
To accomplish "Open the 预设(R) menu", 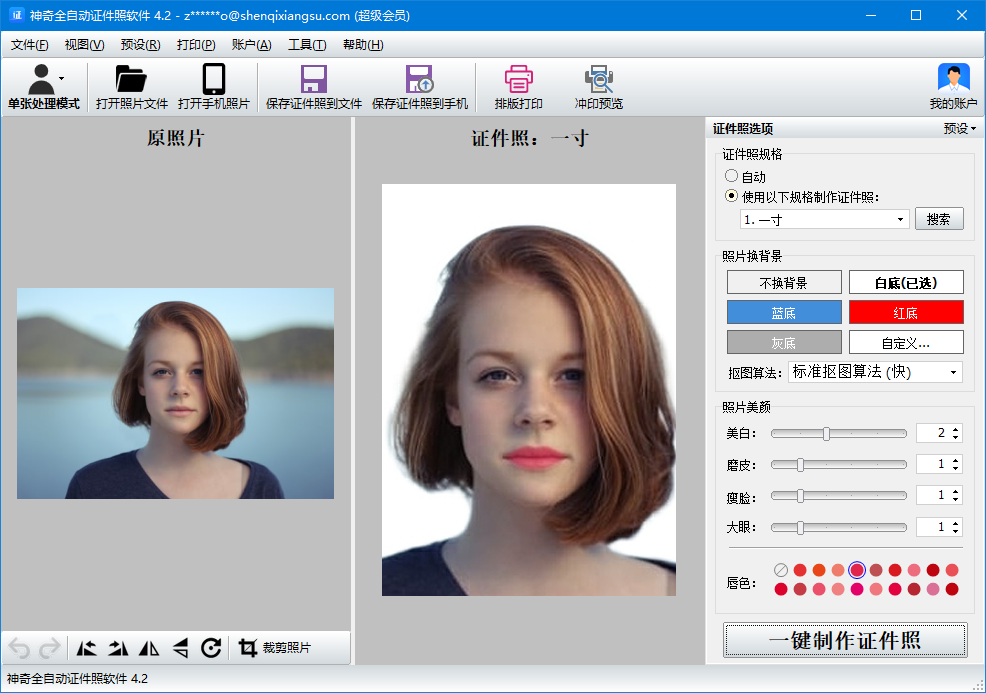I will 140,45.
